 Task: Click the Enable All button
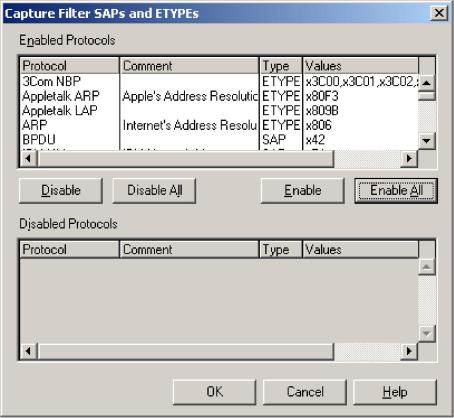396,191
